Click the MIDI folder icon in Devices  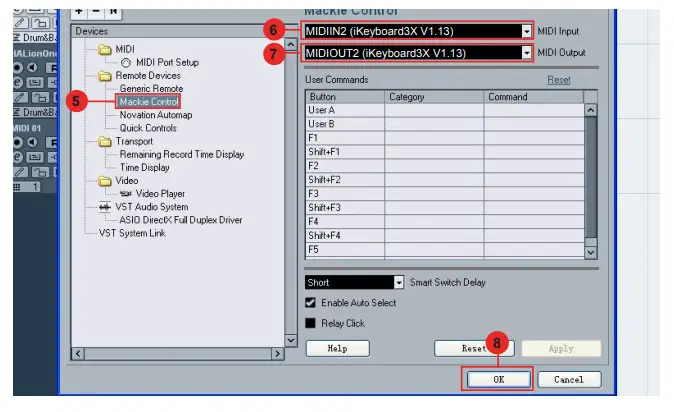(104, 50)
